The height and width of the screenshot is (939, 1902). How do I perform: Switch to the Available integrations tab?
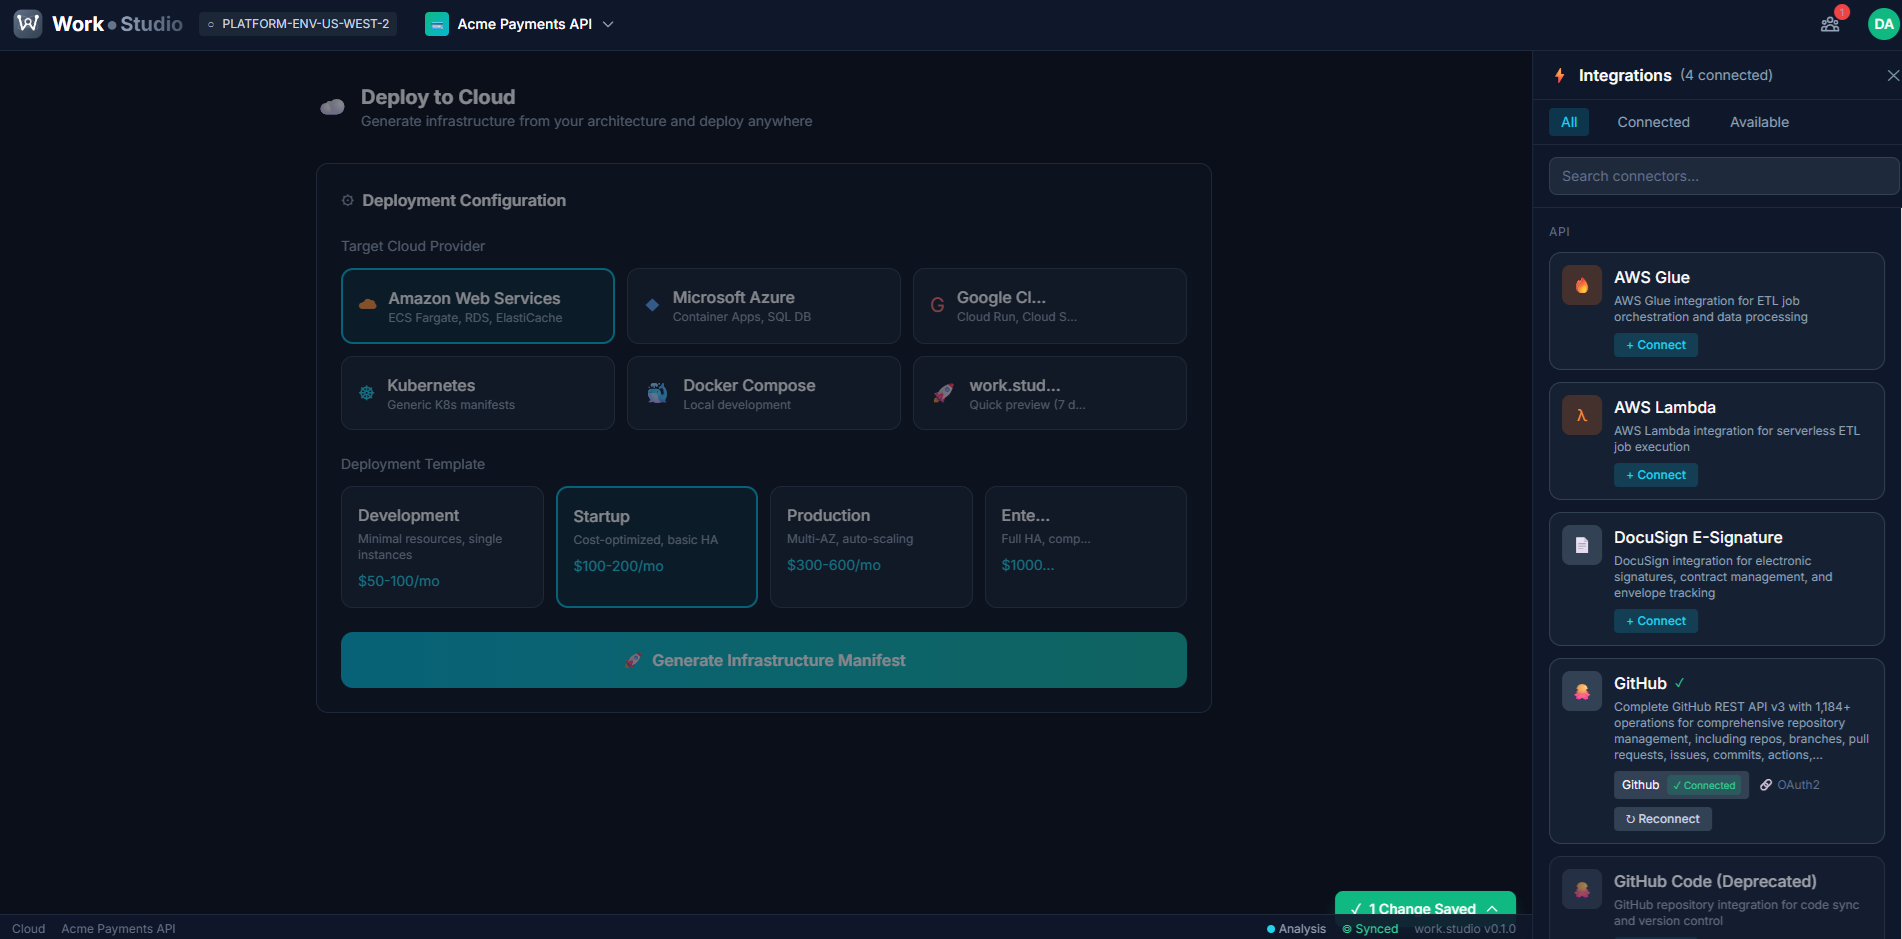[x=1759, y=122]
